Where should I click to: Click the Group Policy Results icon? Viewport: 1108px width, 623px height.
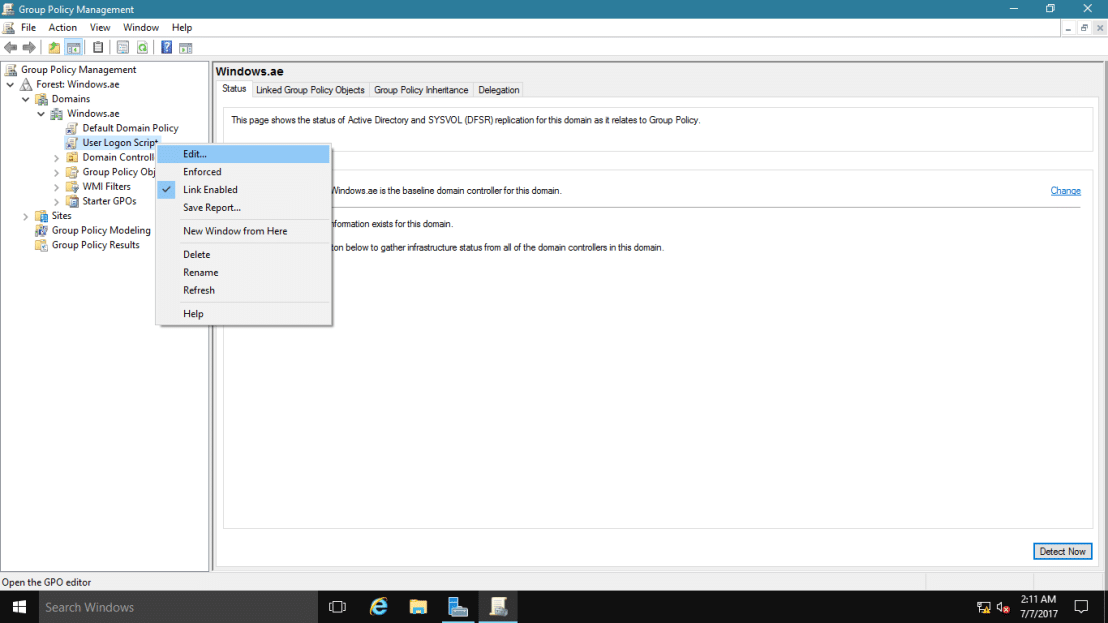click(42, 245)
